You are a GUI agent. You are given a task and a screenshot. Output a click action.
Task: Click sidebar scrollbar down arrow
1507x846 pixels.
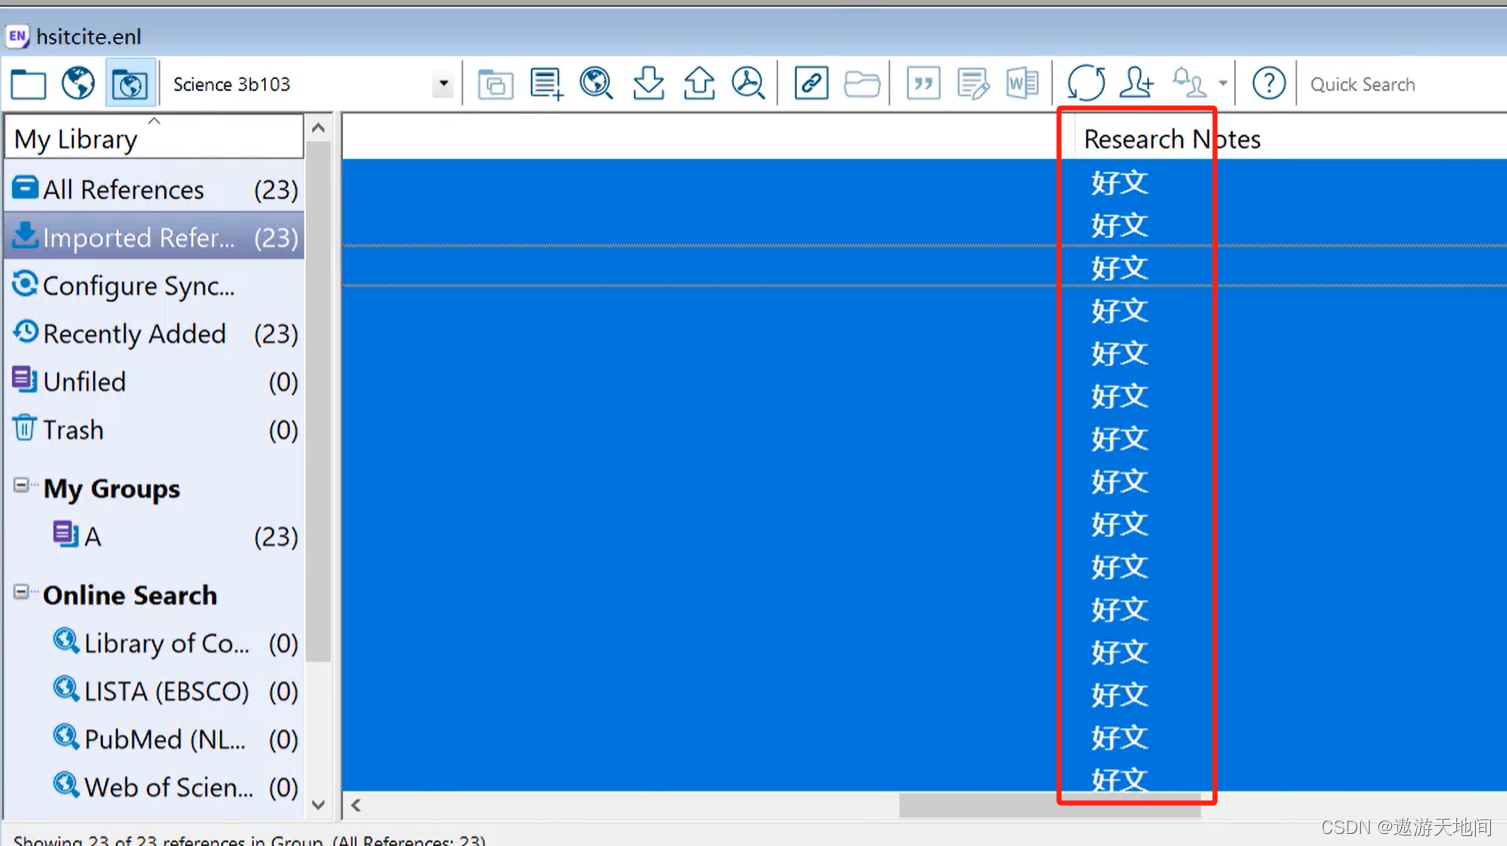tap(318, 805)
